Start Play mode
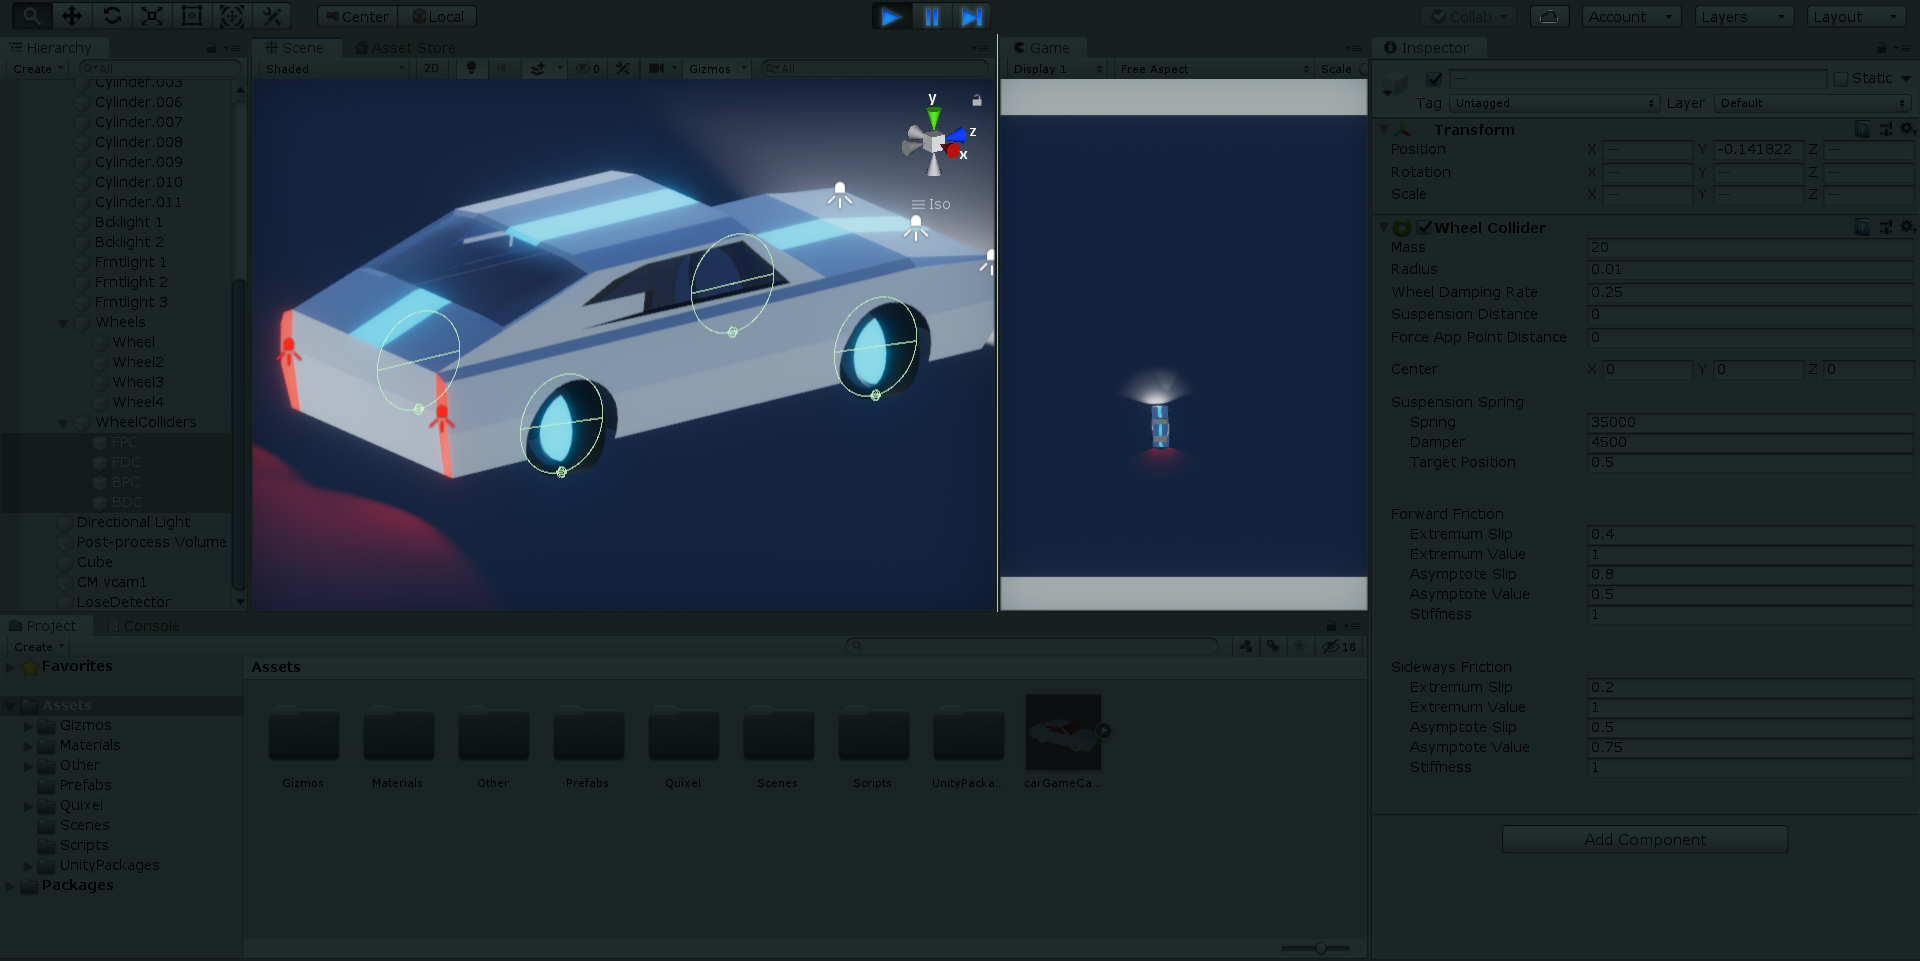Screen dimensions: 1920x961 pos(891,16)
